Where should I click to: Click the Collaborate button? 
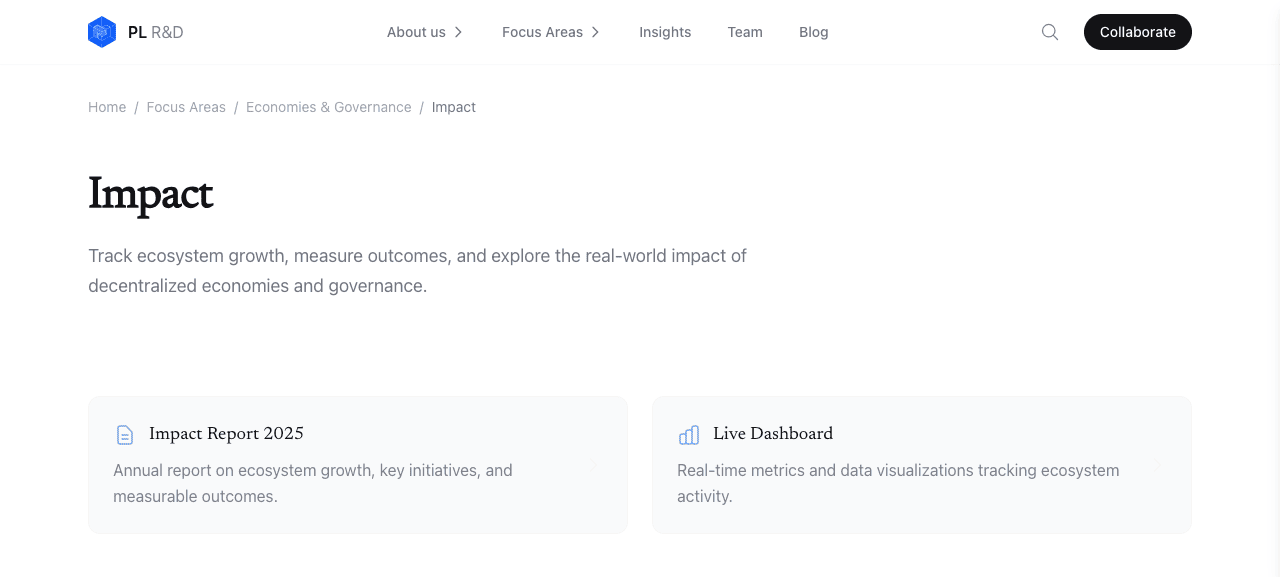tap(1138, 32)
